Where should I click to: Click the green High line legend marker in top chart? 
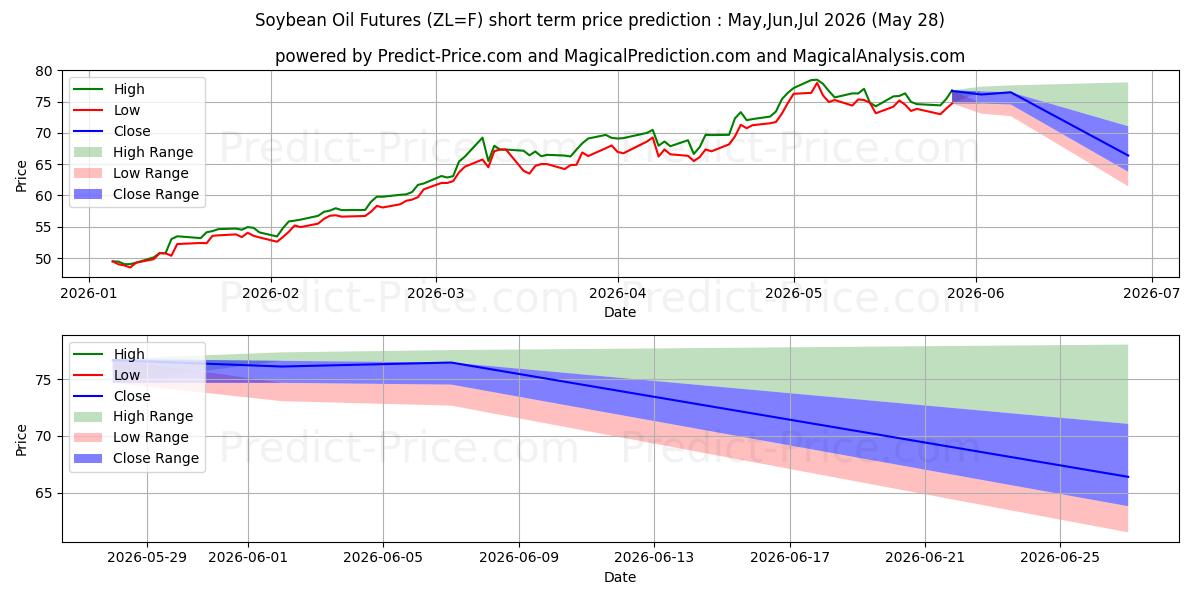pos(90,90)
